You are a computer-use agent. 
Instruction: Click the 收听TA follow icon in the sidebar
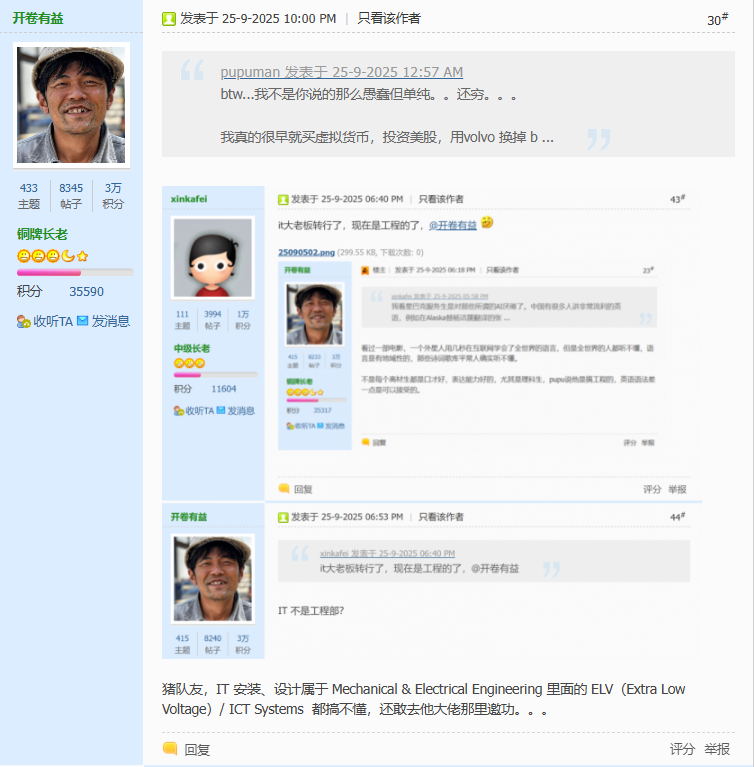[x=24, y=322]
